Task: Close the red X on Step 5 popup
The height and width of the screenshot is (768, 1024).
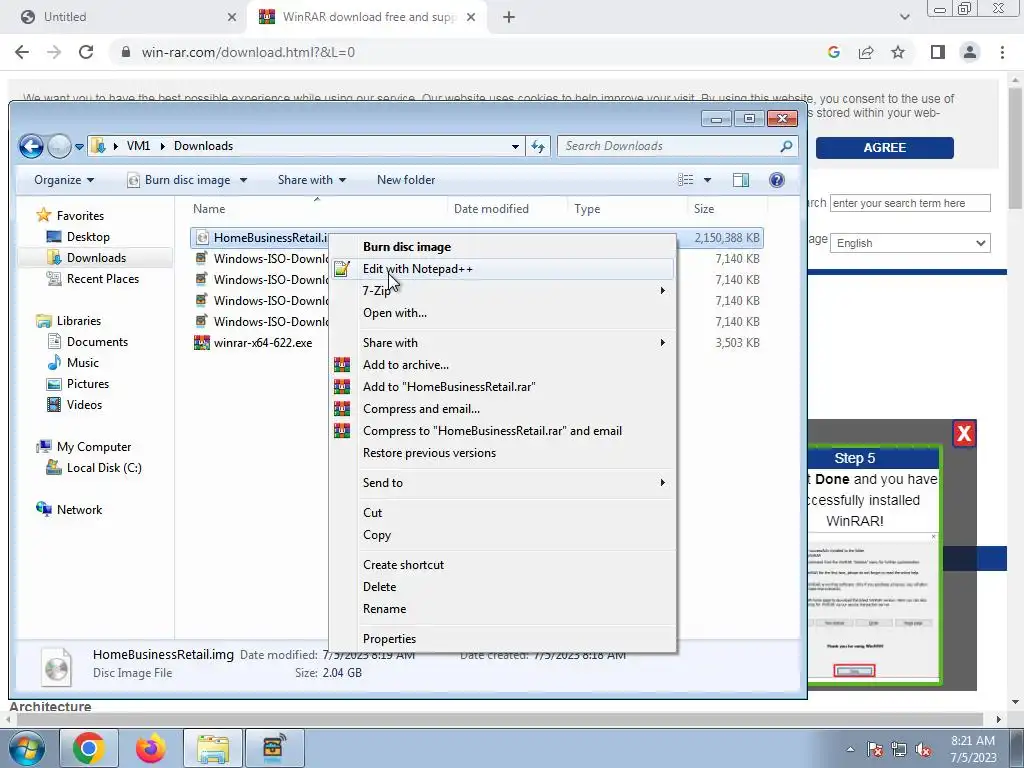Action: point(964,433)
